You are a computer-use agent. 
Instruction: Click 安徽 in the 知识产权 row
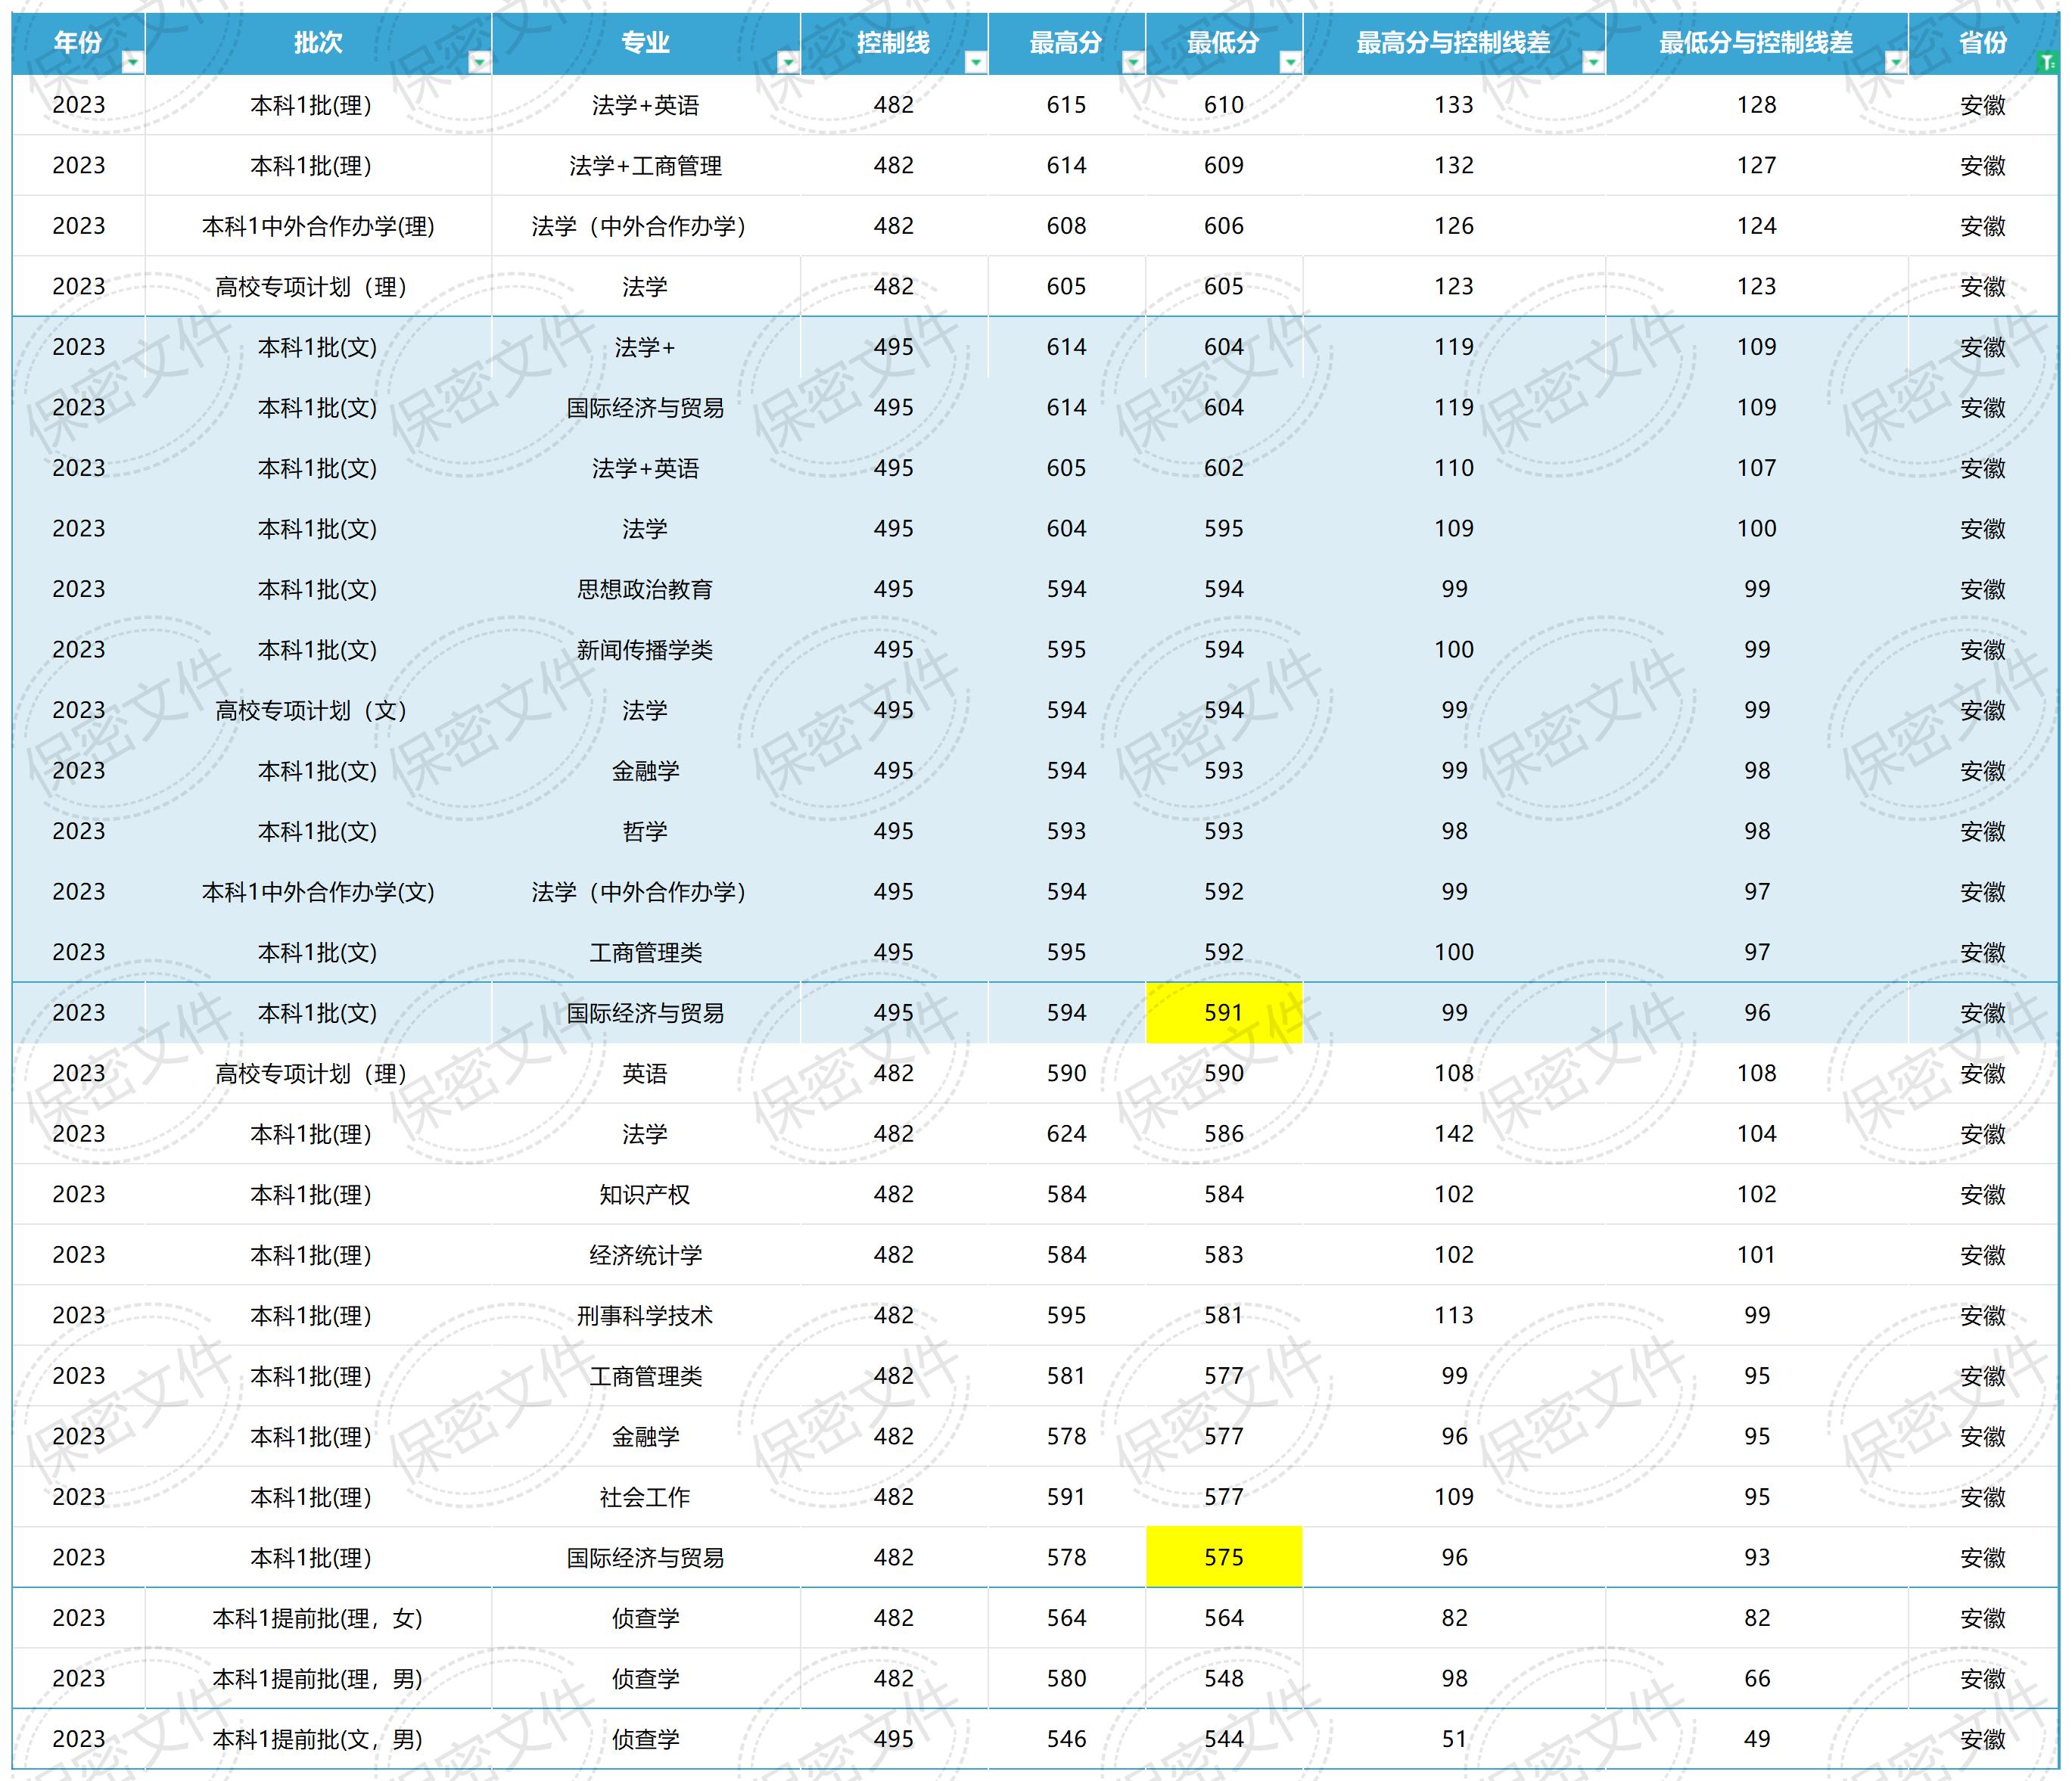click(1983, 1194)
